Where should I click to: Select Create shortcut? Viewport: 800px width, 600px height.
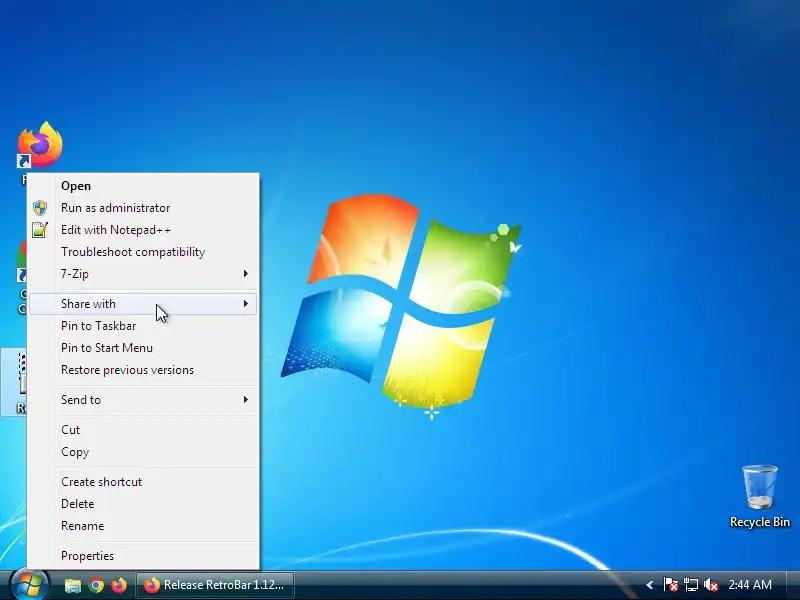(x=143, y=482)
